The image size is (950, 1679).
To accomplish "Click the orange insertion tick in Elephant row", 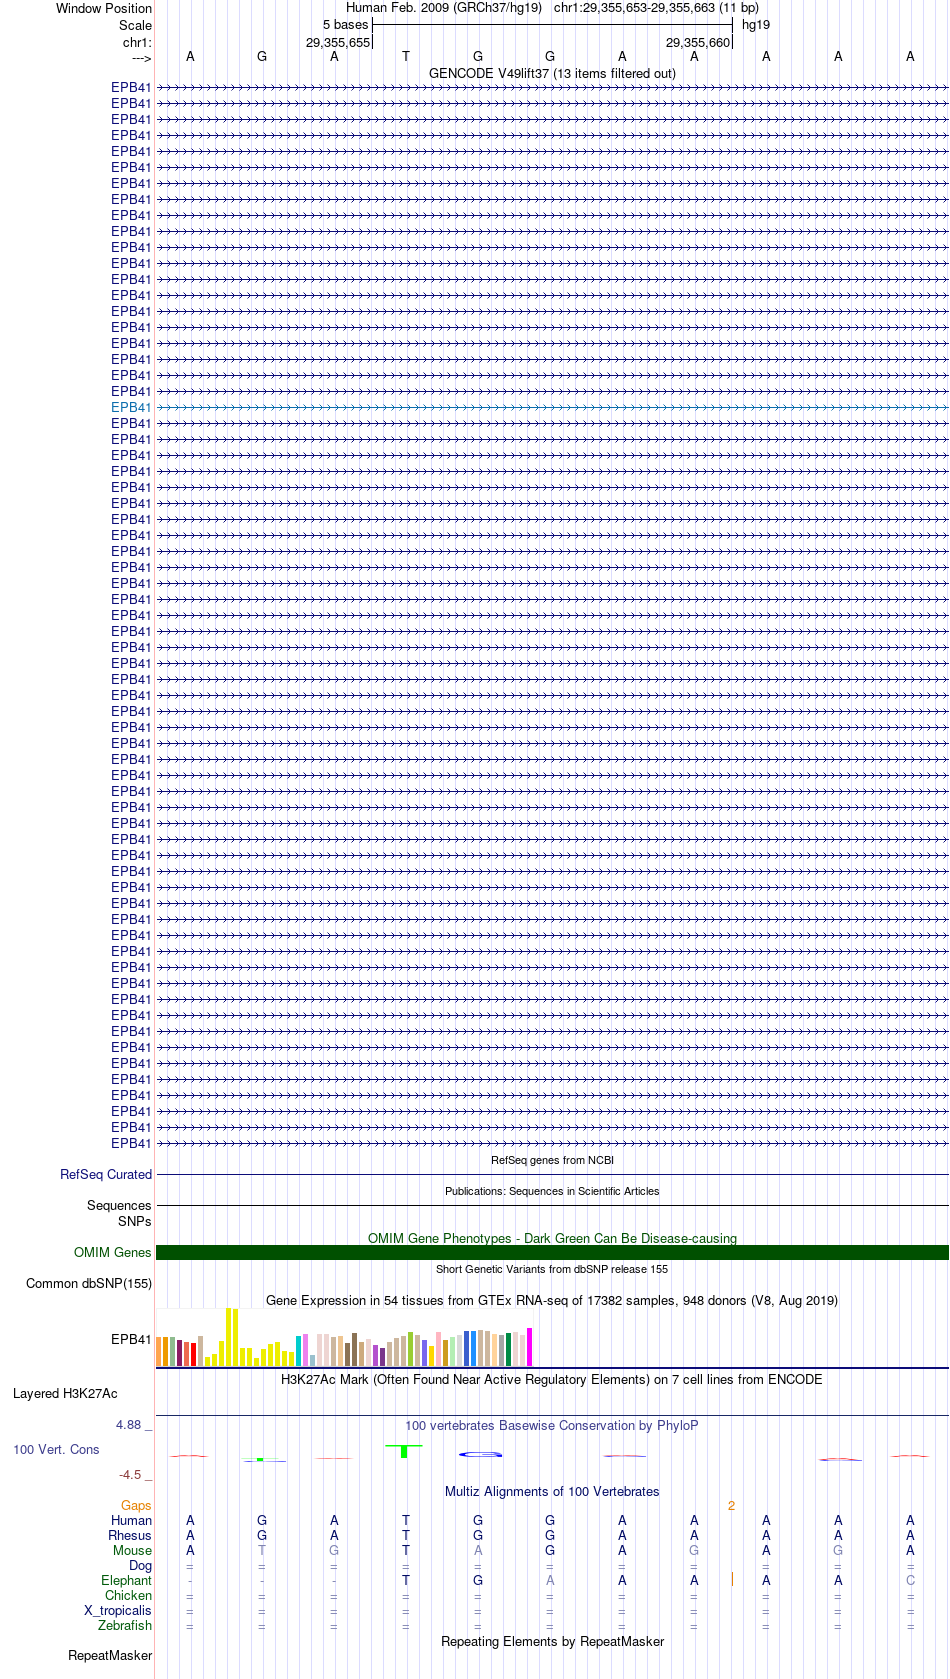I will [732, 1579].
